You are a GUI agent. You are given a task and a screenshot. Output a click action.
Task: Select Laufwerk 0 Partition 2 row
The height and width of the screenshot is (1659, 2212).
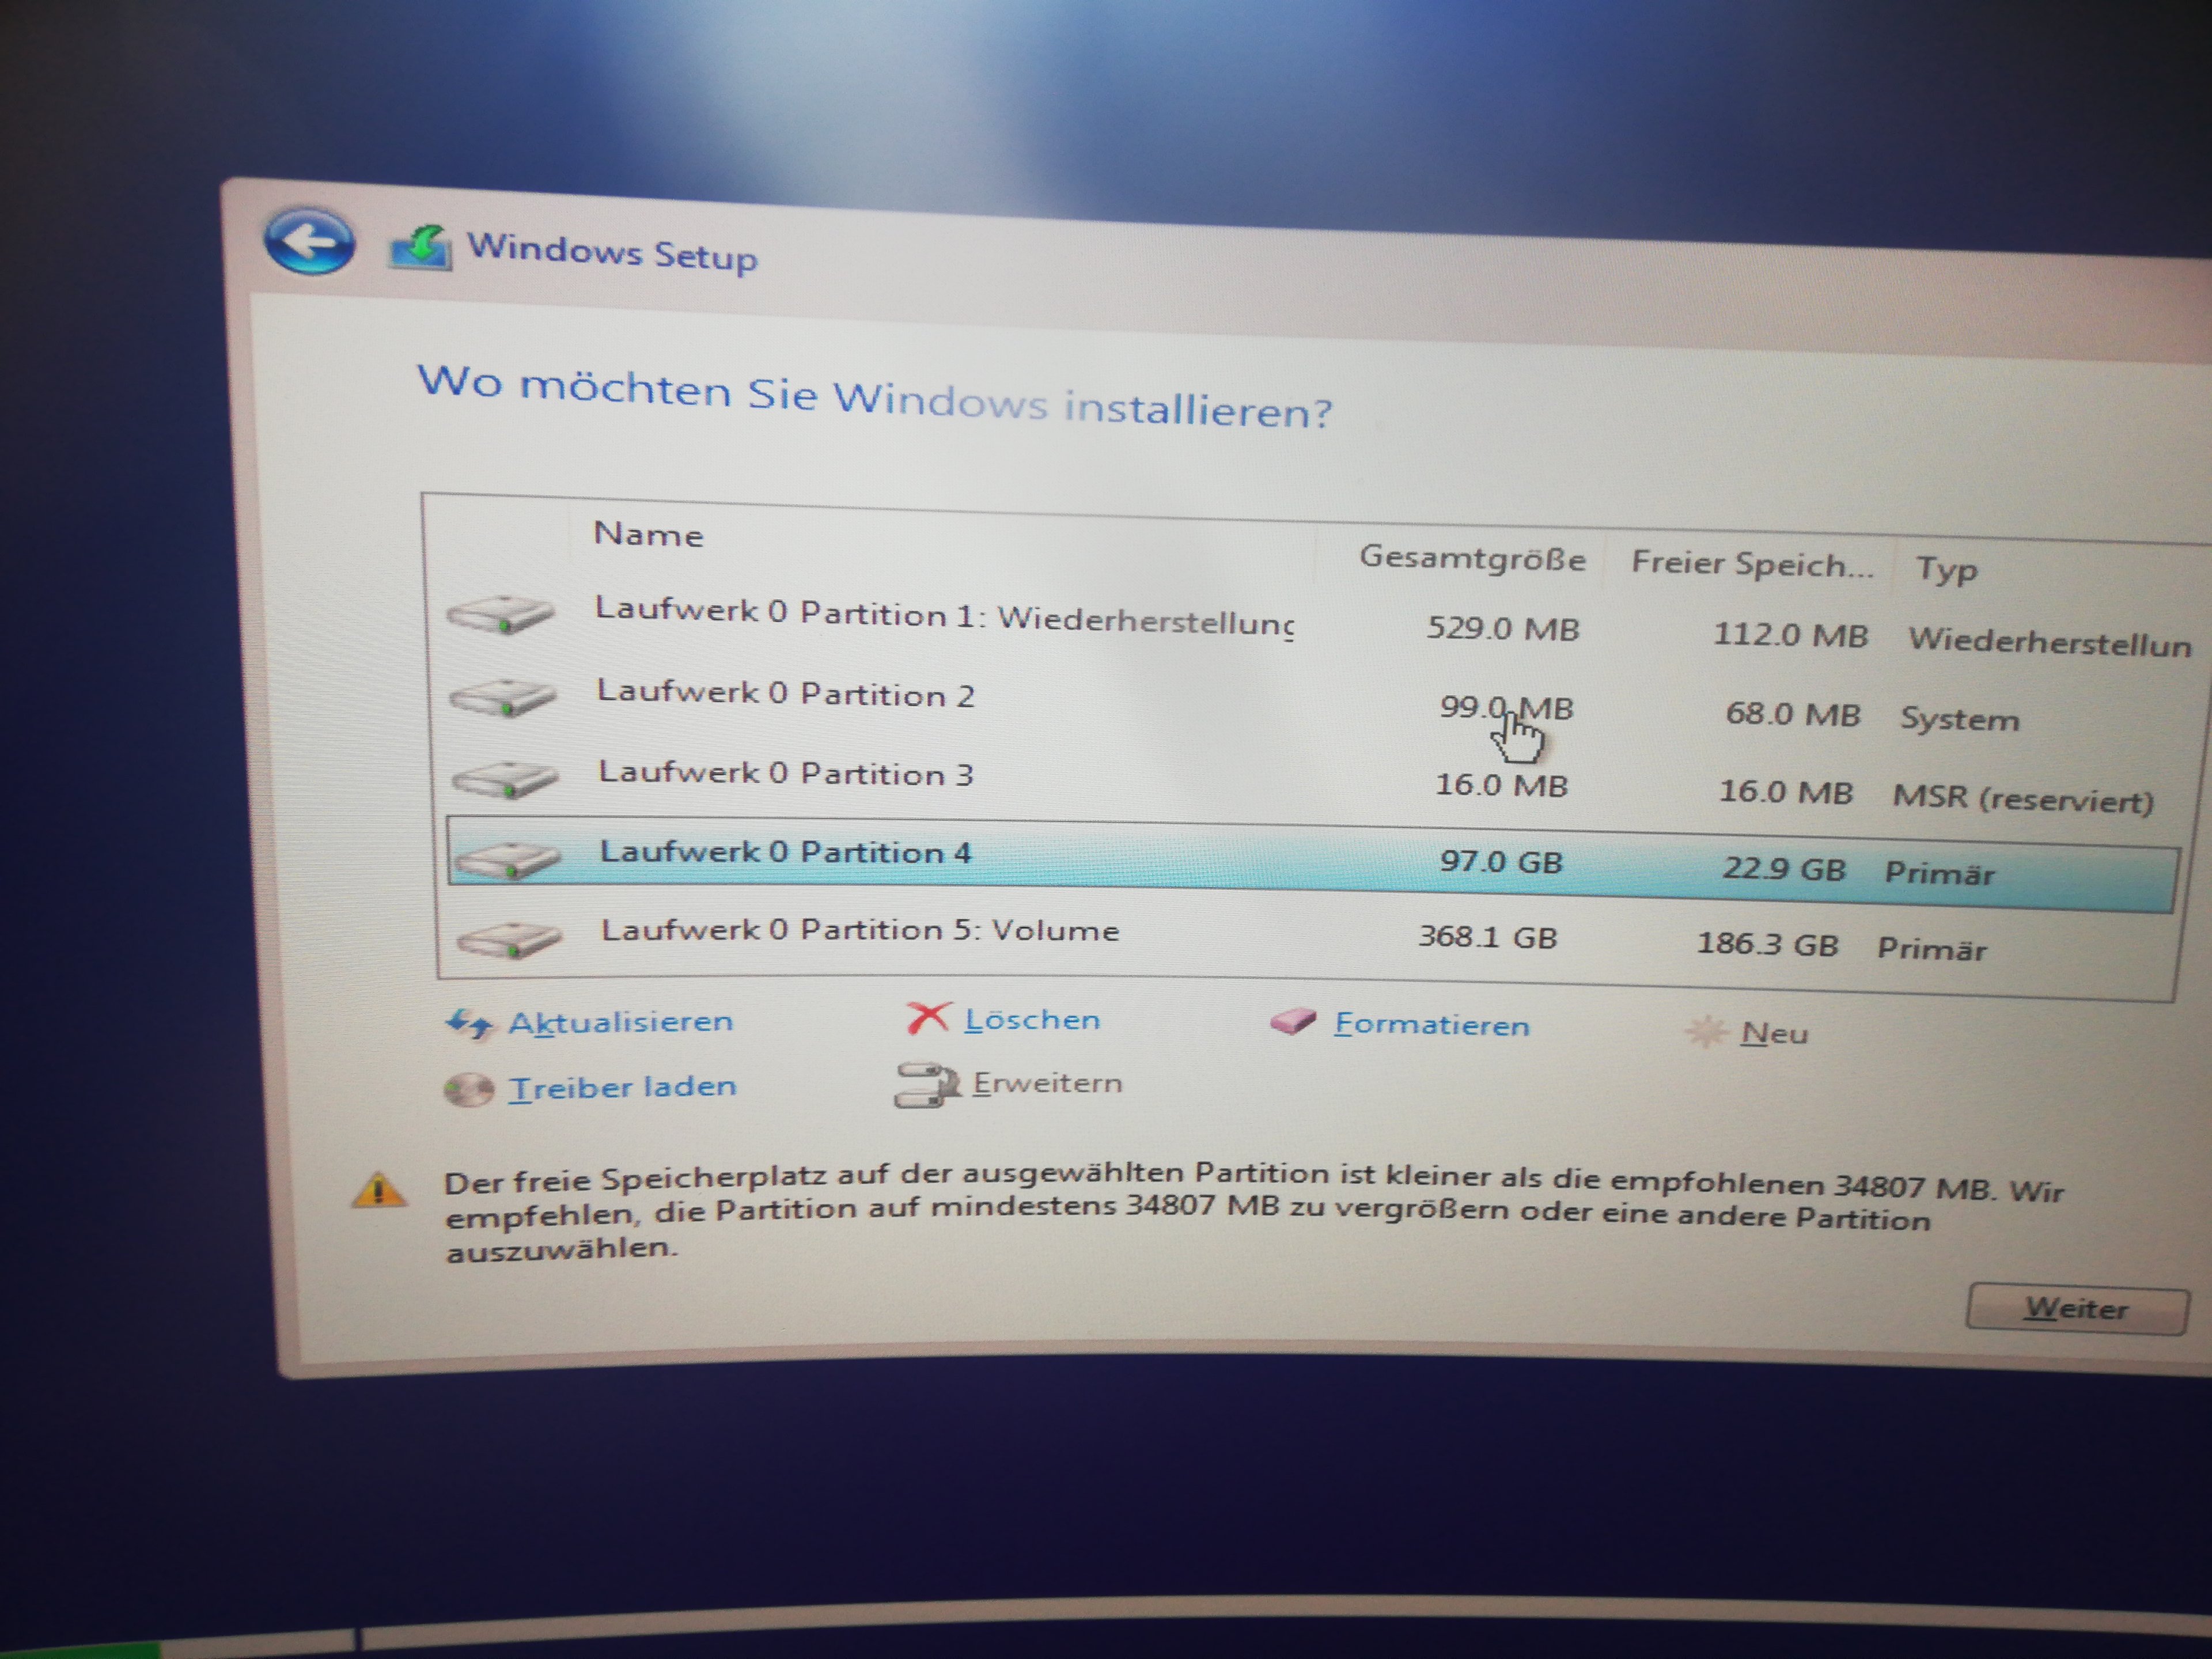coord(786,694)
